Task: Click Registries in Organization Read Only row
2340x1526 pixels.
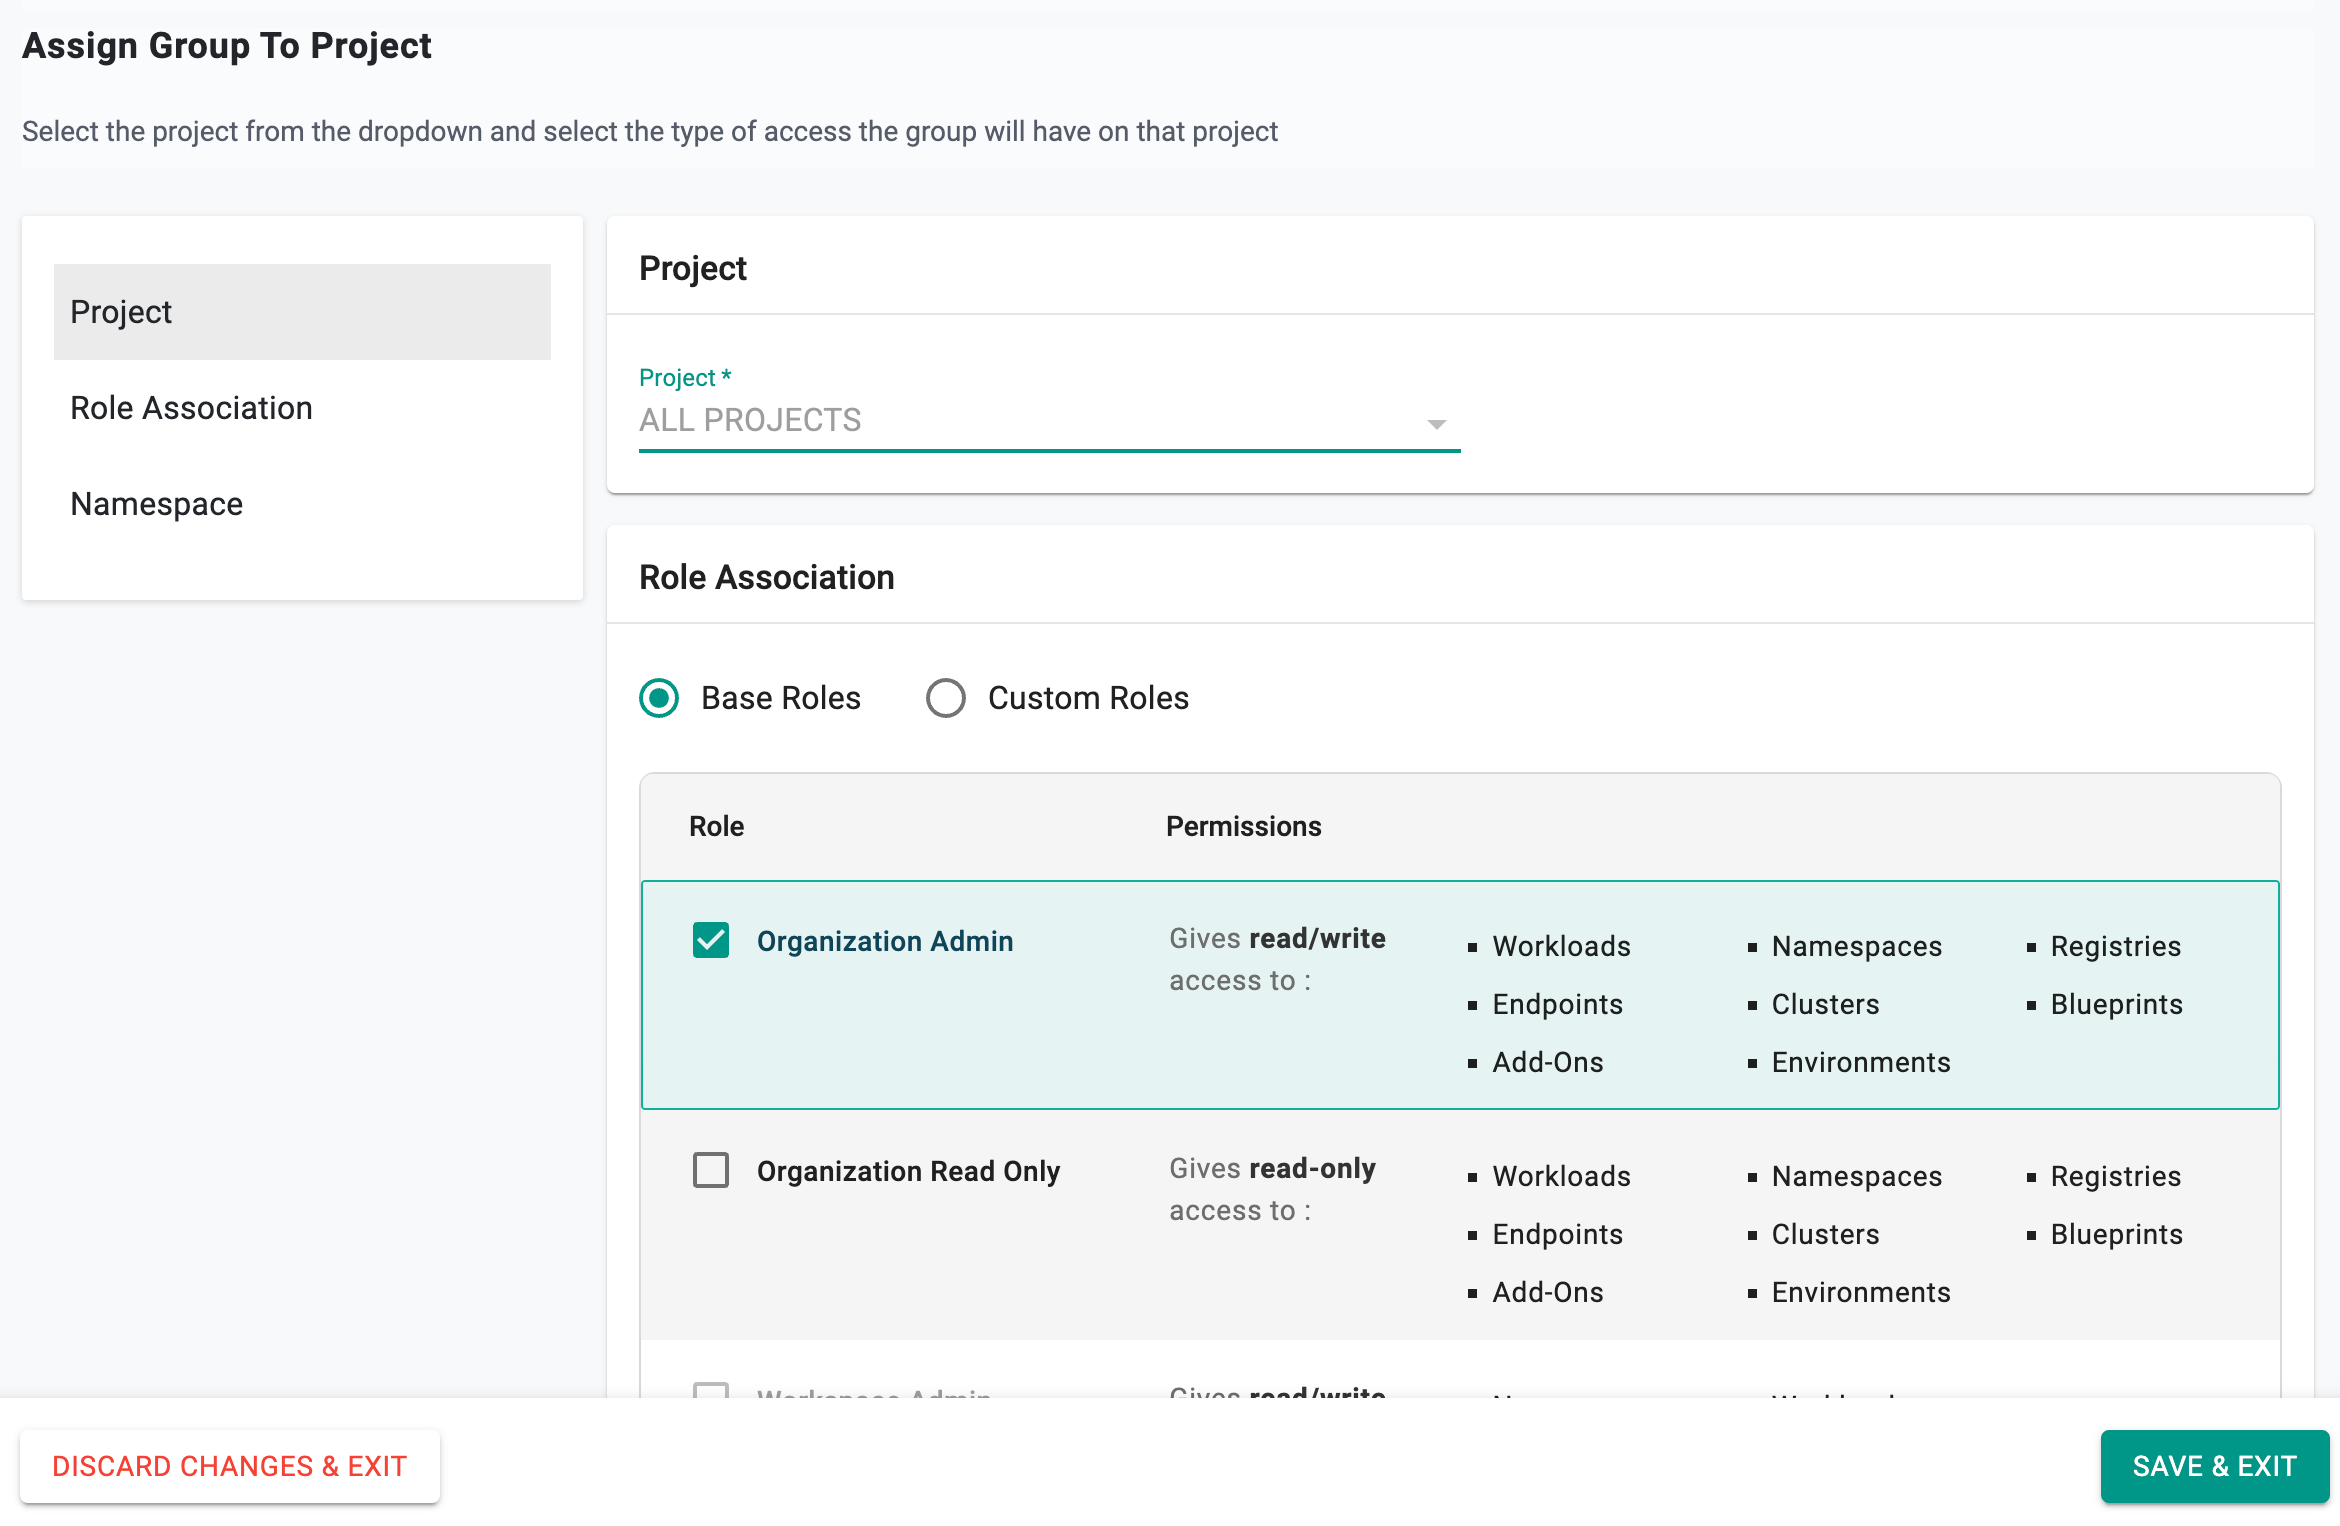Action: tap(2116, 1176)
